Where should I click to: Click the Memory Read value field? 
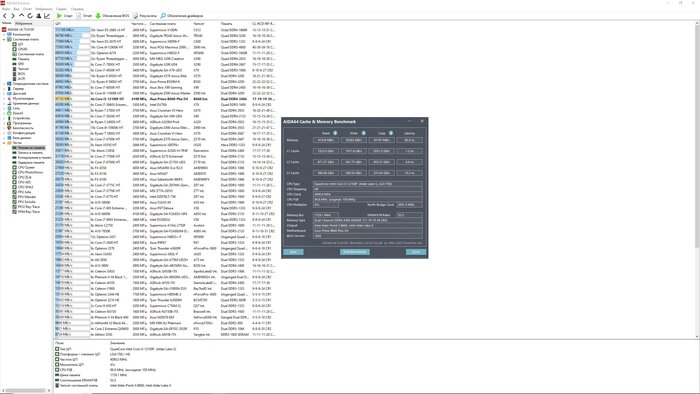point(325,140)
